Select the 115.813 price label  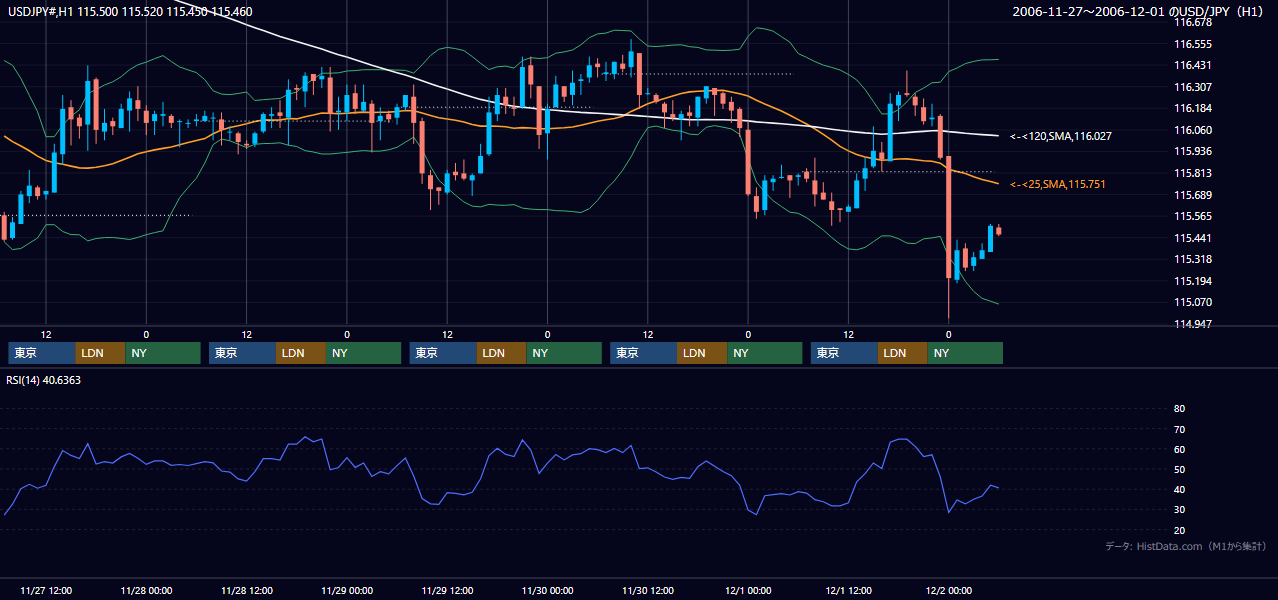(x=1193, y=173)
